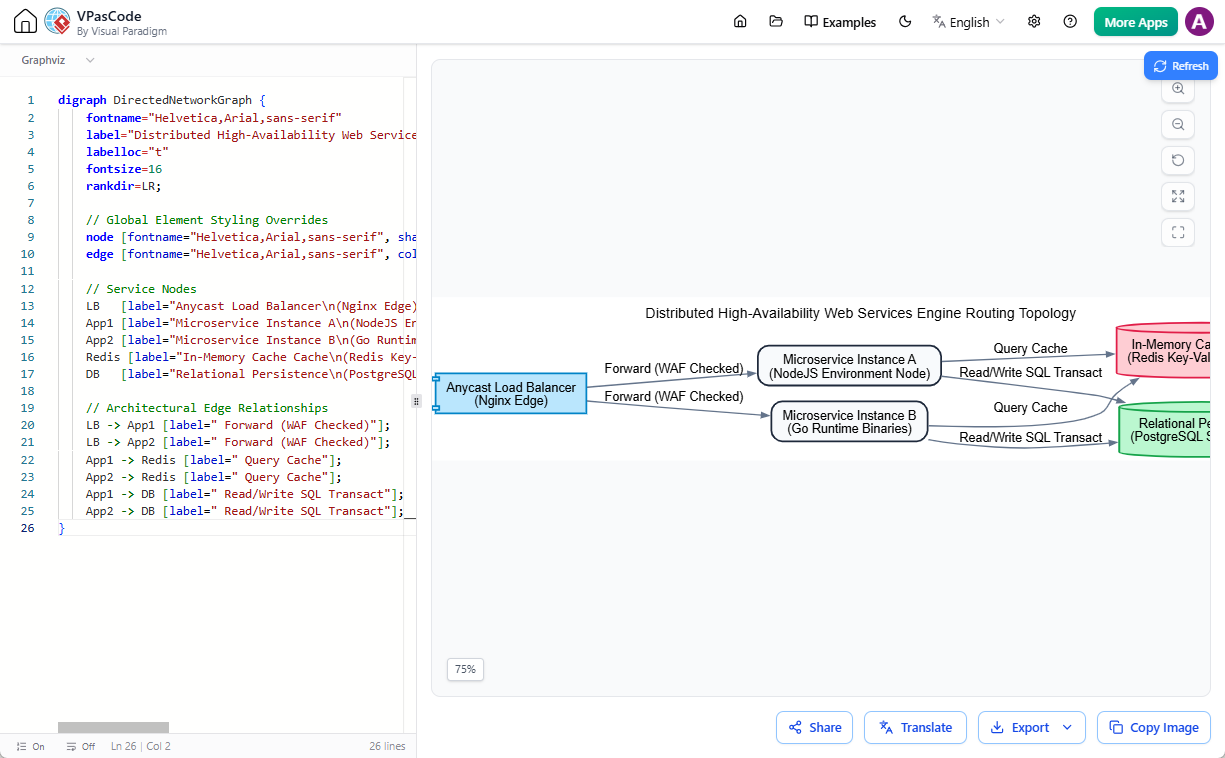
Task: Click code line "LB -> App2"
Action: [238, 442]
